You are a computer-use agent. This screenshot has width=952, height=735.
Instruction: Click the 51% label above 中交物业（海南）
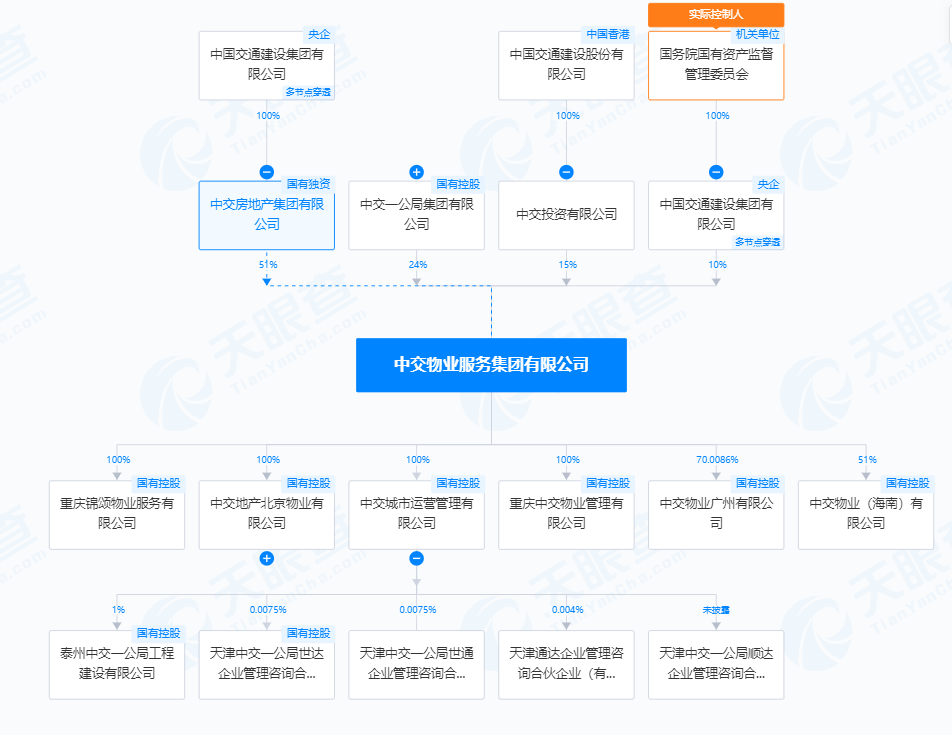click(x=867, y=460)
